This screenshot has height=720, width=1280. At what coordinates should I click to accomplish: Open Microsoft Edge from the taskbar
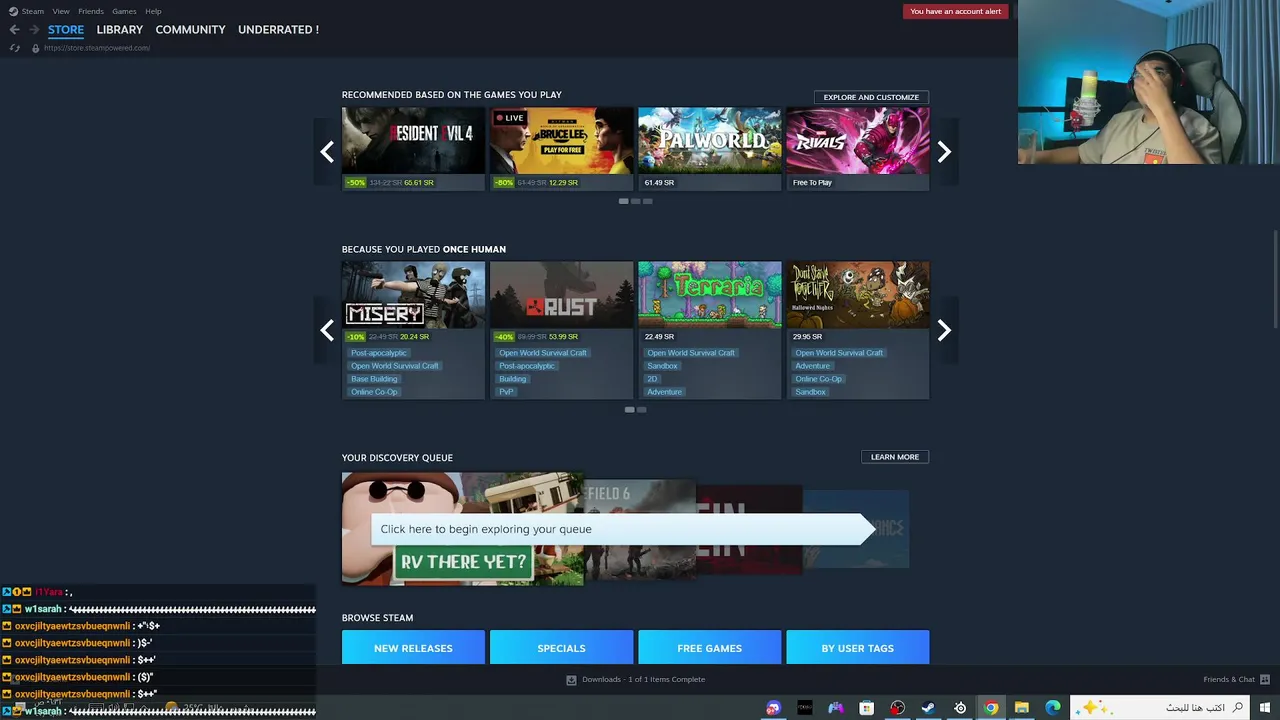click(1052, 708)
